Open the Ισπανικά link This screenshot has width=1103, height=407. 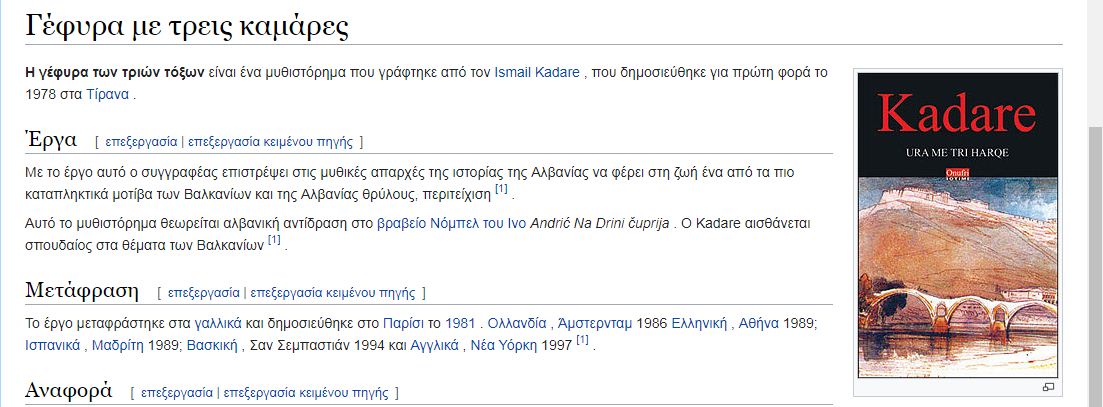coord(52,346)
